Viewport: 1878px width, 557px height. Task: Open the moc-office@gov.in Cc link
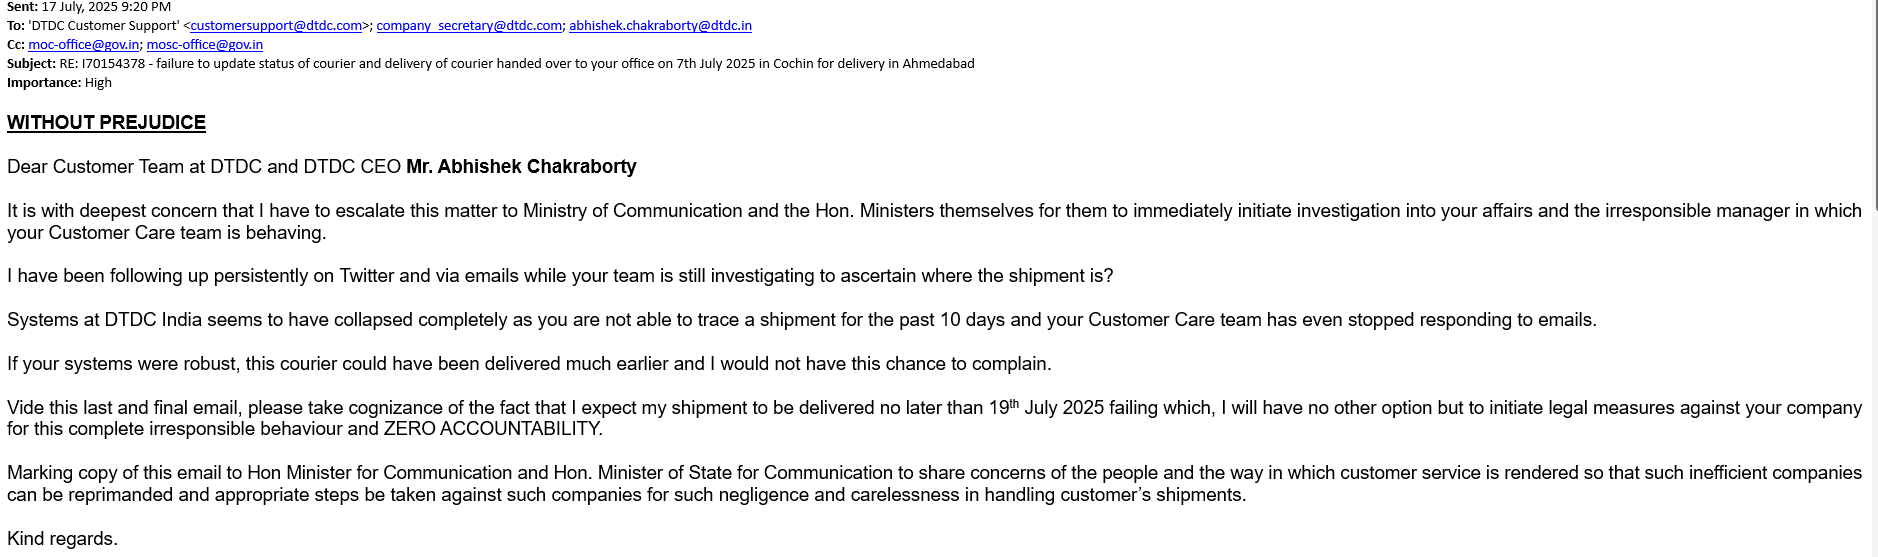(x=84, y=45)
